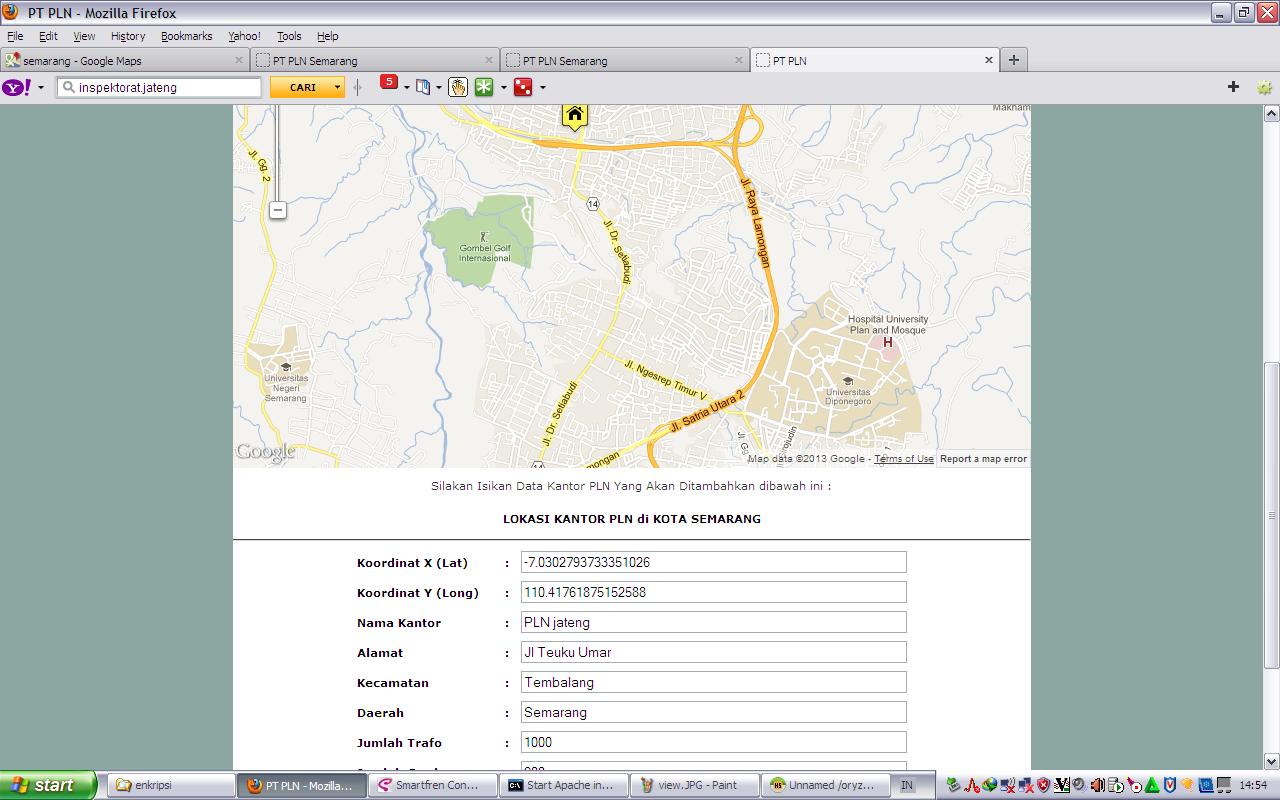The image size is (1280, 800).
Task: Open a new browser tab
Action: click(x=1013, y=60)
